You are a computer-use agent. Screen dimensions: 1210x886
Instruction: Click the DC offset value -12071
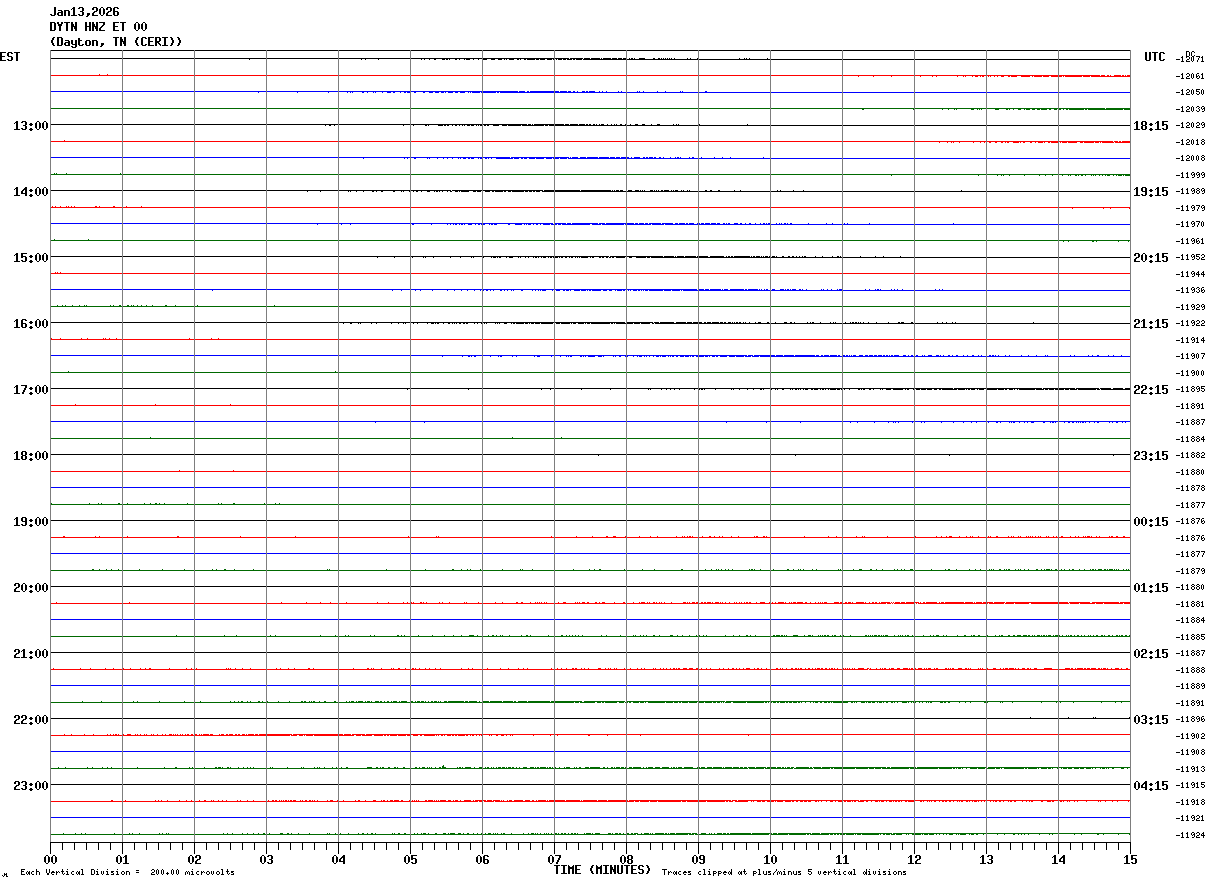[1190, 60]
